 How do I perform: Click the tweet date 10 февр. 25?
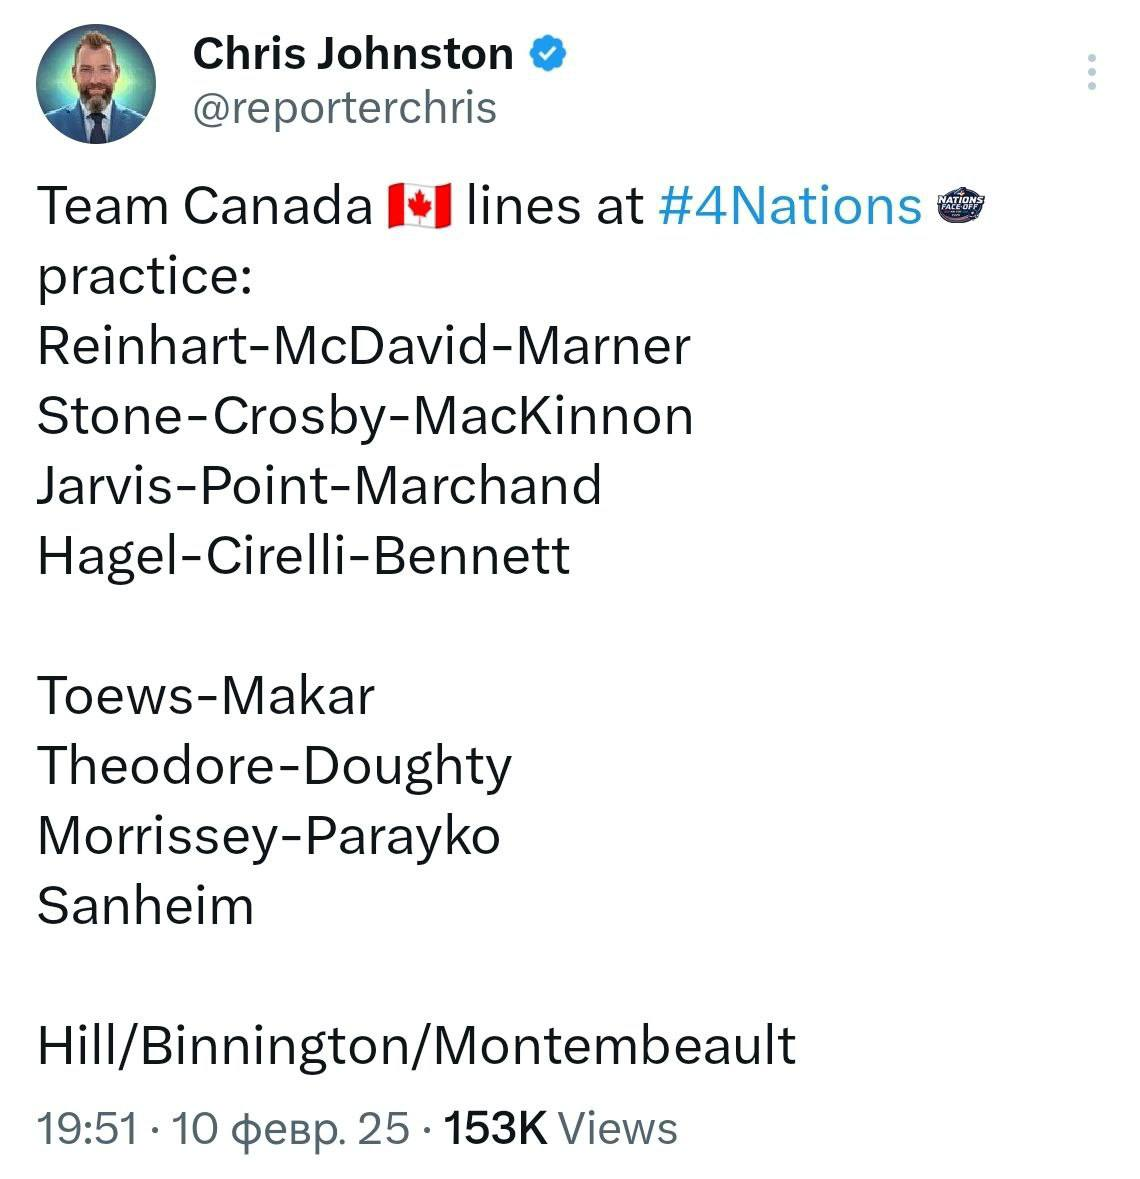(x=290, y=1128)
